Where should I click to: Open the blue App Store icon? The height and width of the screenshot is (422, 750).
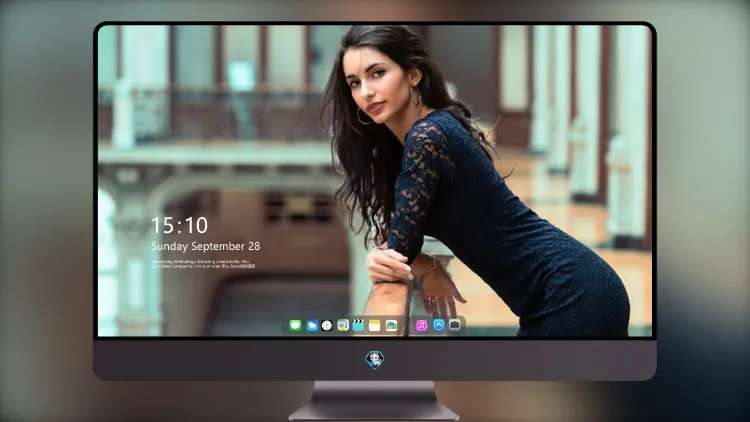(x=439, y=325)
